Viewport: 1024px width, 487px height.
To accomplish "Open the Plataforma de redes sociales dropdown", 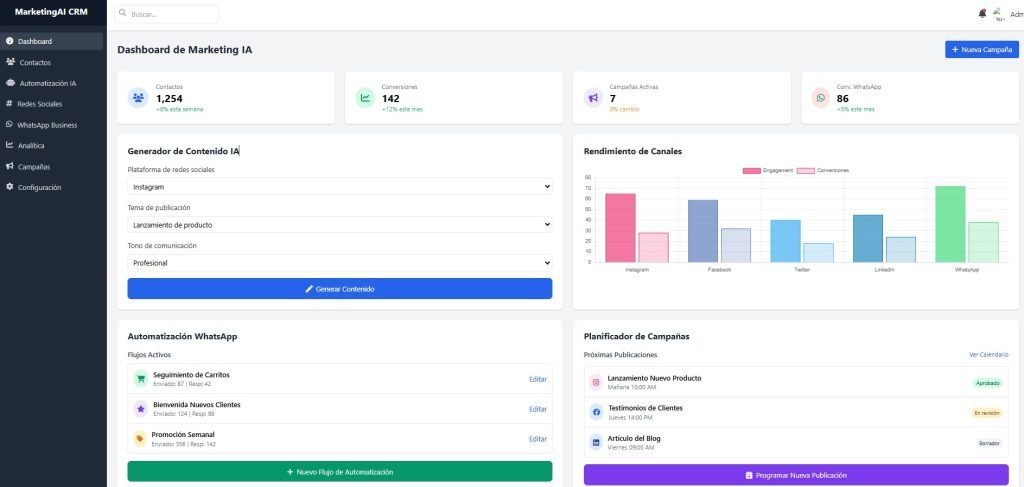I will (x=339, y=187).
